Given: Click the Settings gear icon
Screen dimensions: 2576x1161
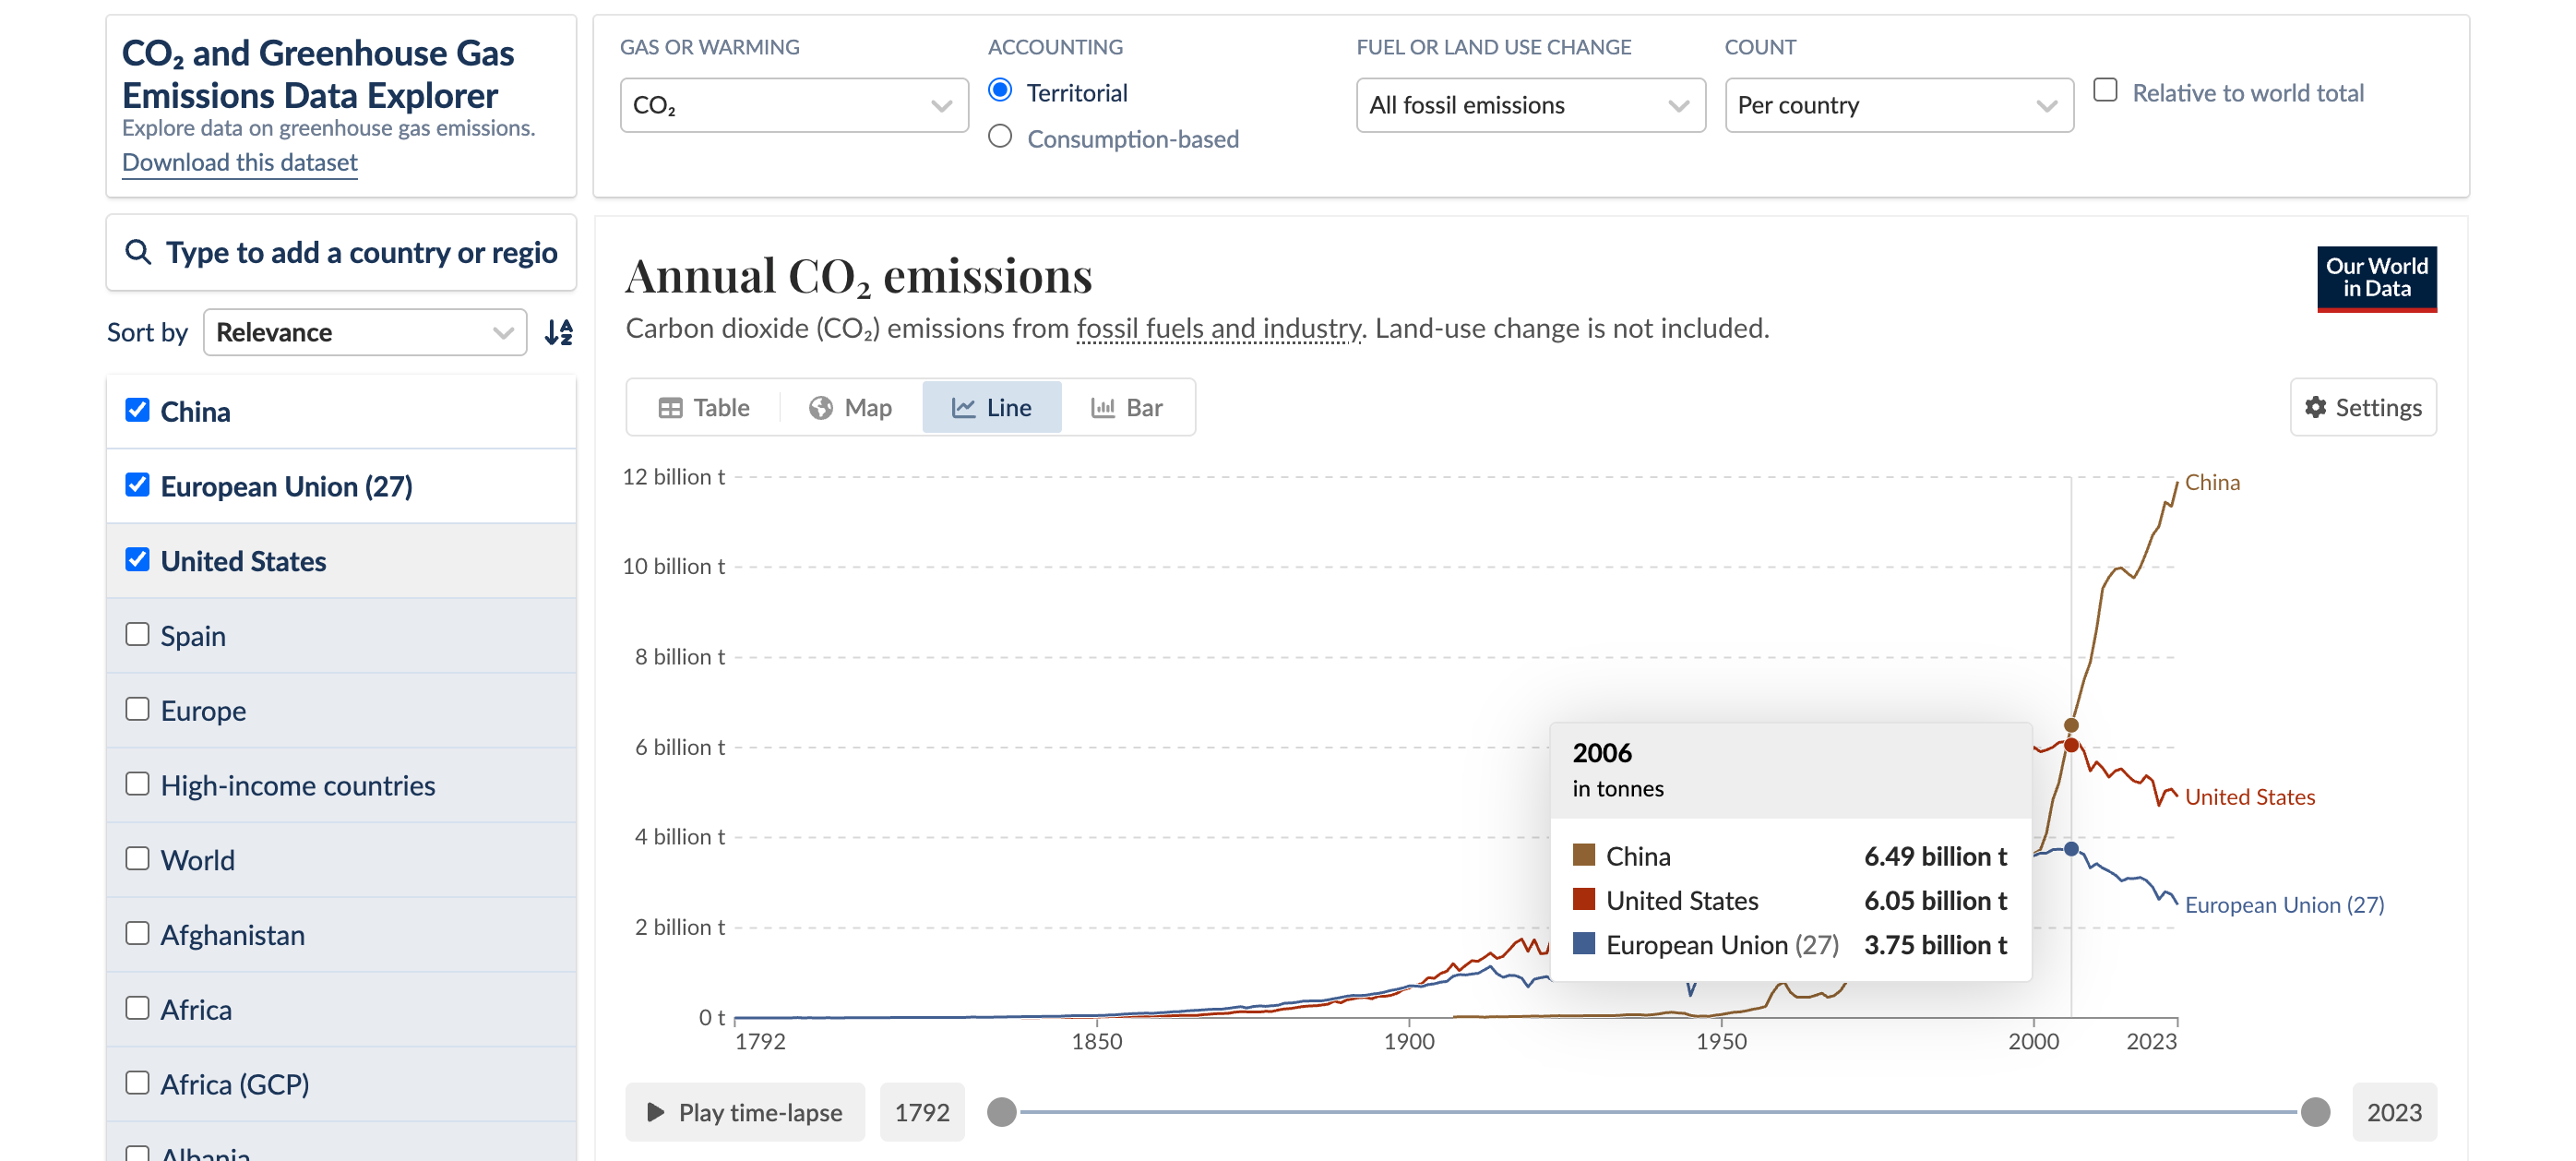Looking at the screenshot, I should pos(2315,407).
